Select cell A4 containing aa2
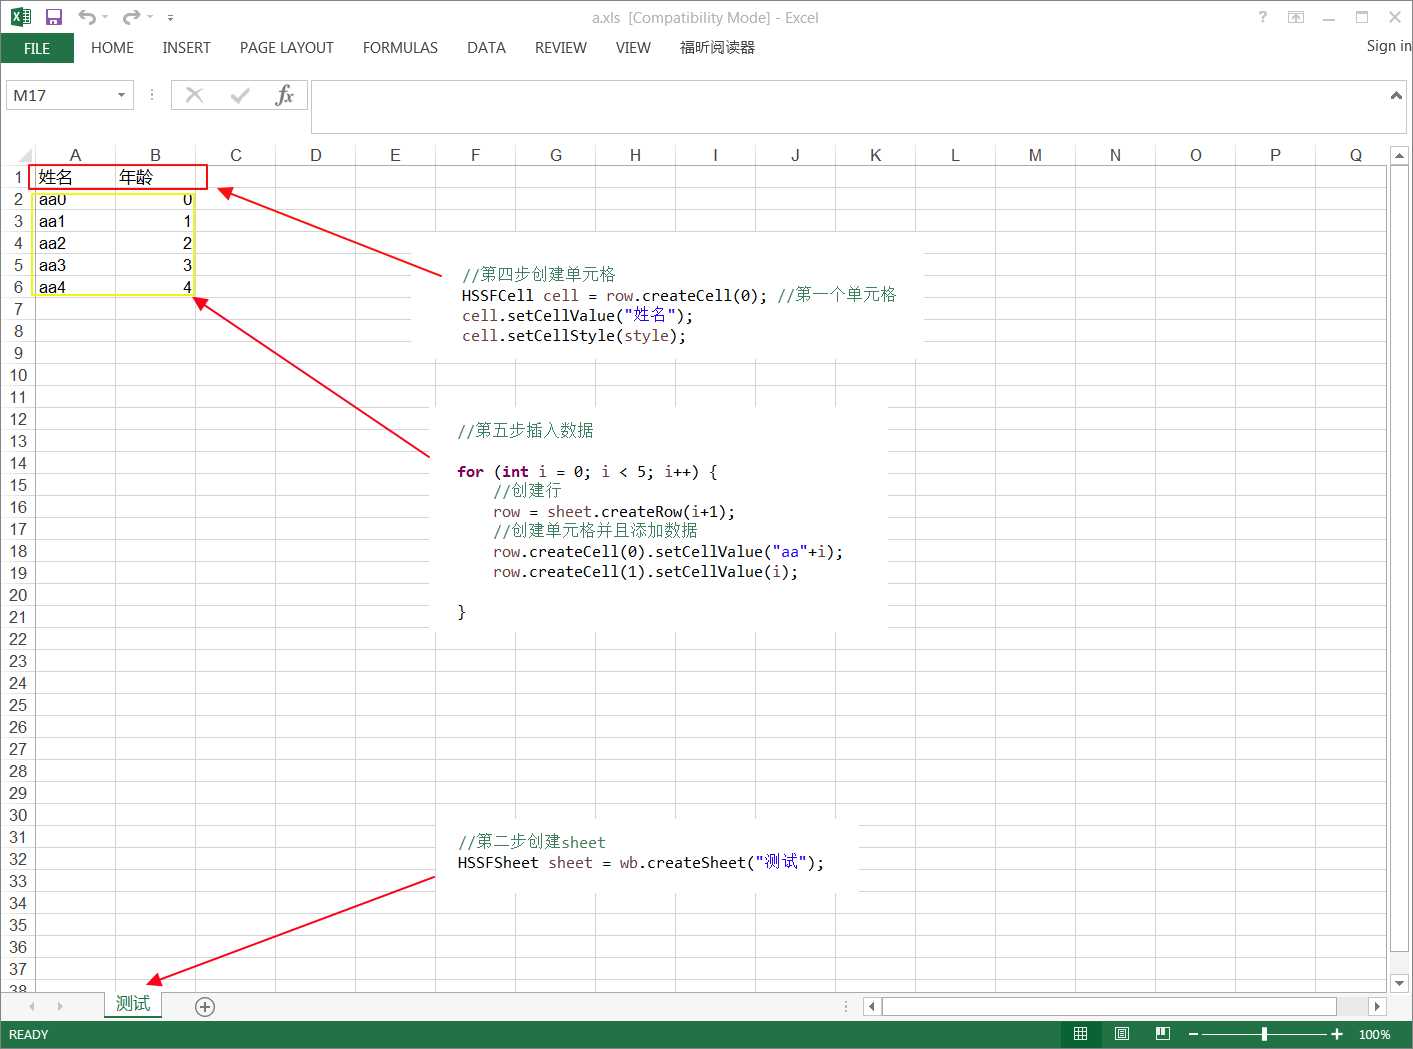The width and height of the screenshot is (1413, 1049). point(75,243)
